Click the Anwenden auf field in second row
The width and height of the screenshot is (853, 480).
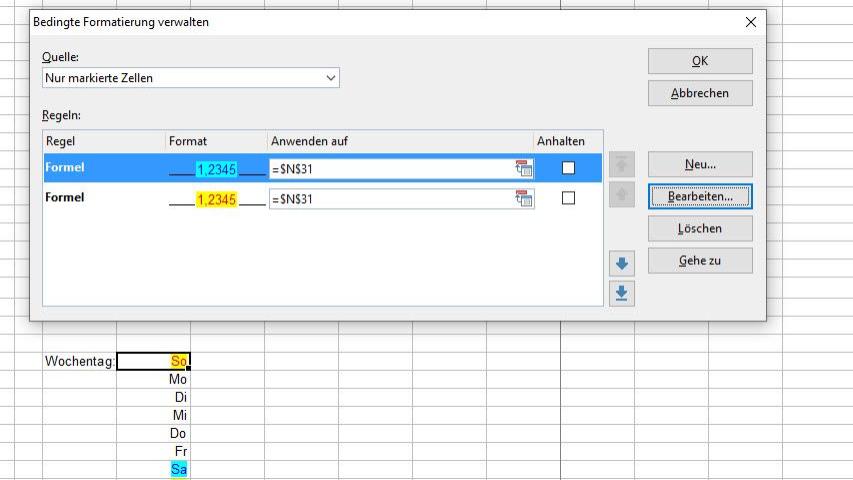click(390, 199)
